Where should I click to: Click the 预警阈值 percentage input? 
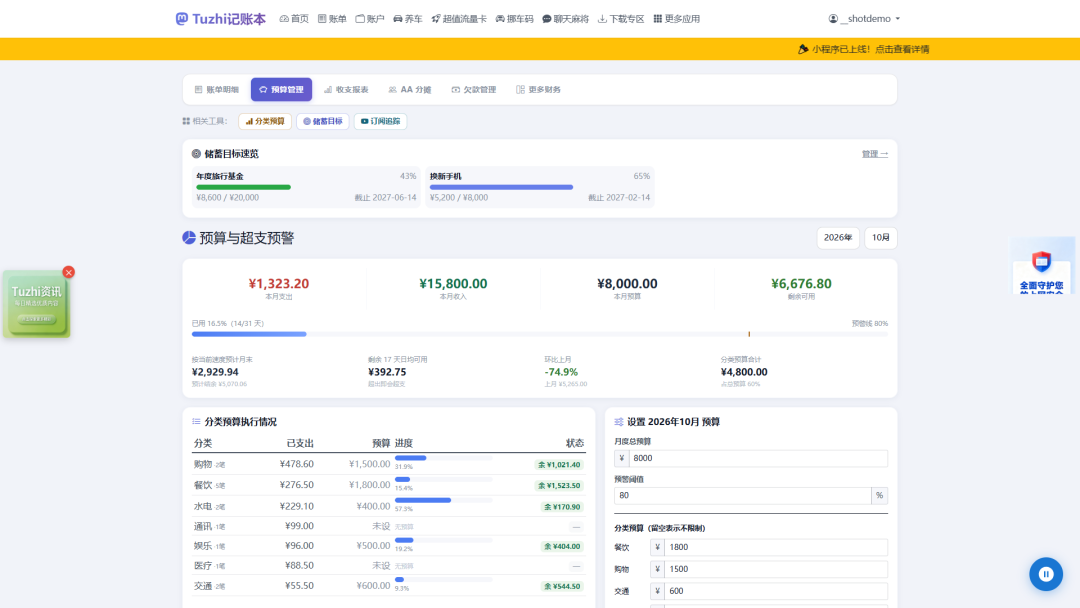tap(742, 496)
